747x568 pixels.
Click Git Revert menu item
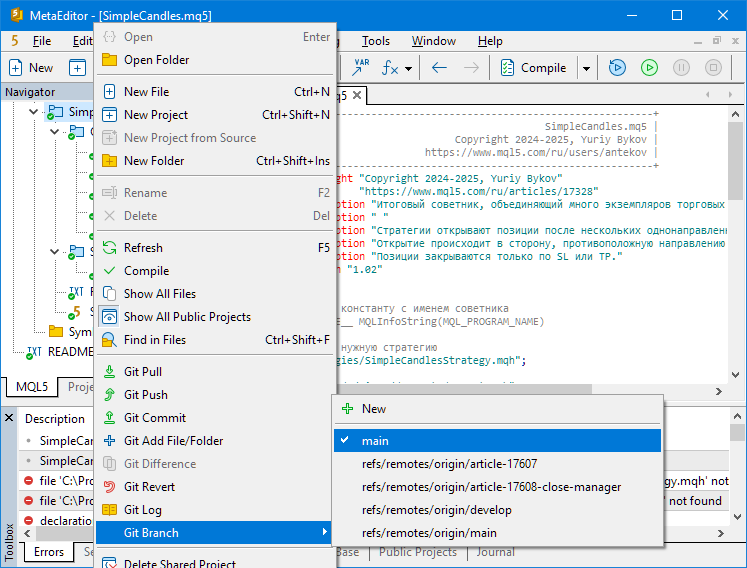pyautogui.click(x=215, y=487)
